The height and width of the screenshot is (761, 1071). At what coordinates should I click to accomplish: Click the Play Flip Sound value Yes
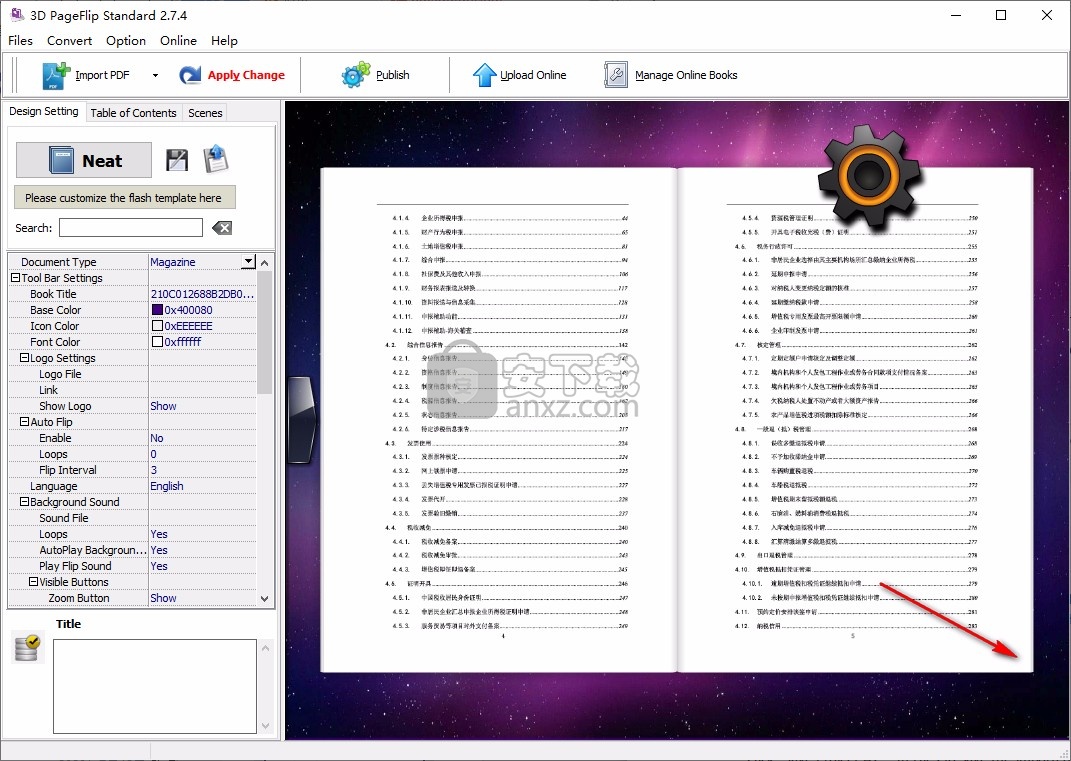[158, 566]
